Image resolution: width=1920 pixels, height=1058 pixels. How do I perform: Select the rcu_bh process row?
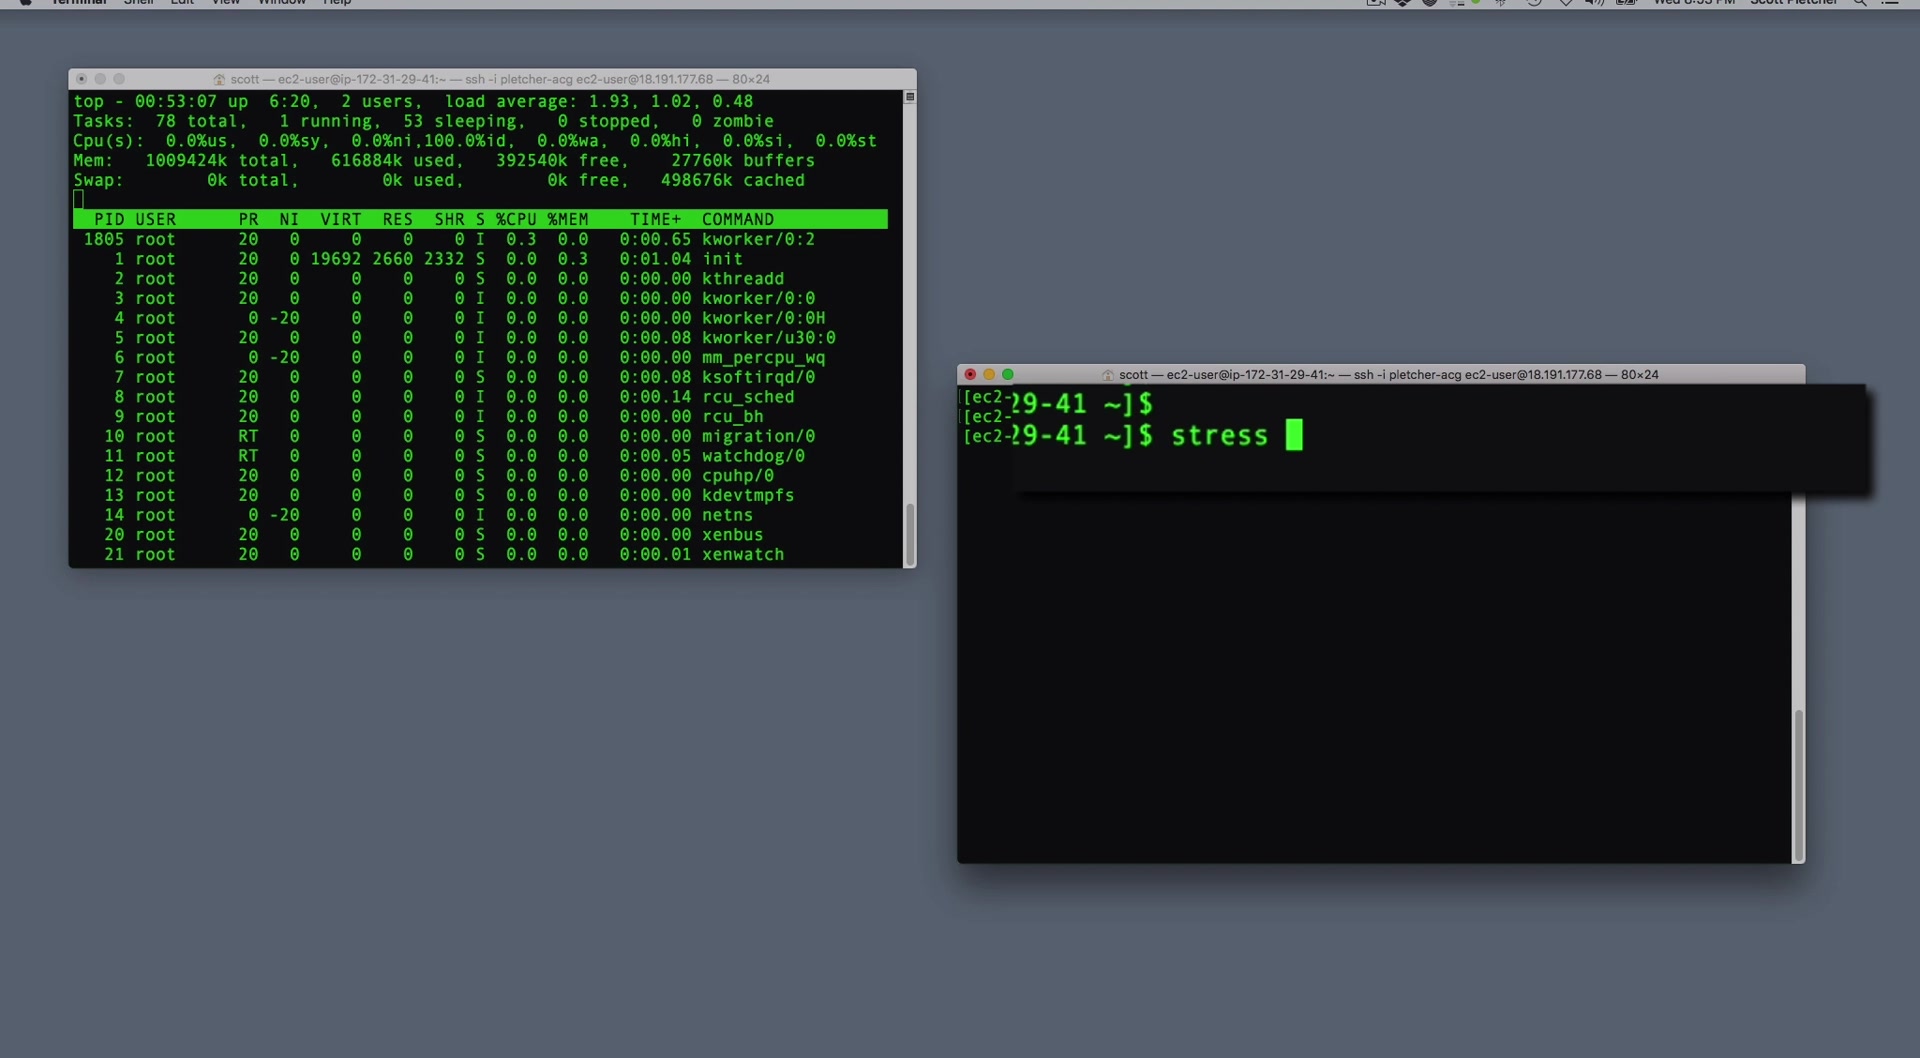[x=480, y=416]
